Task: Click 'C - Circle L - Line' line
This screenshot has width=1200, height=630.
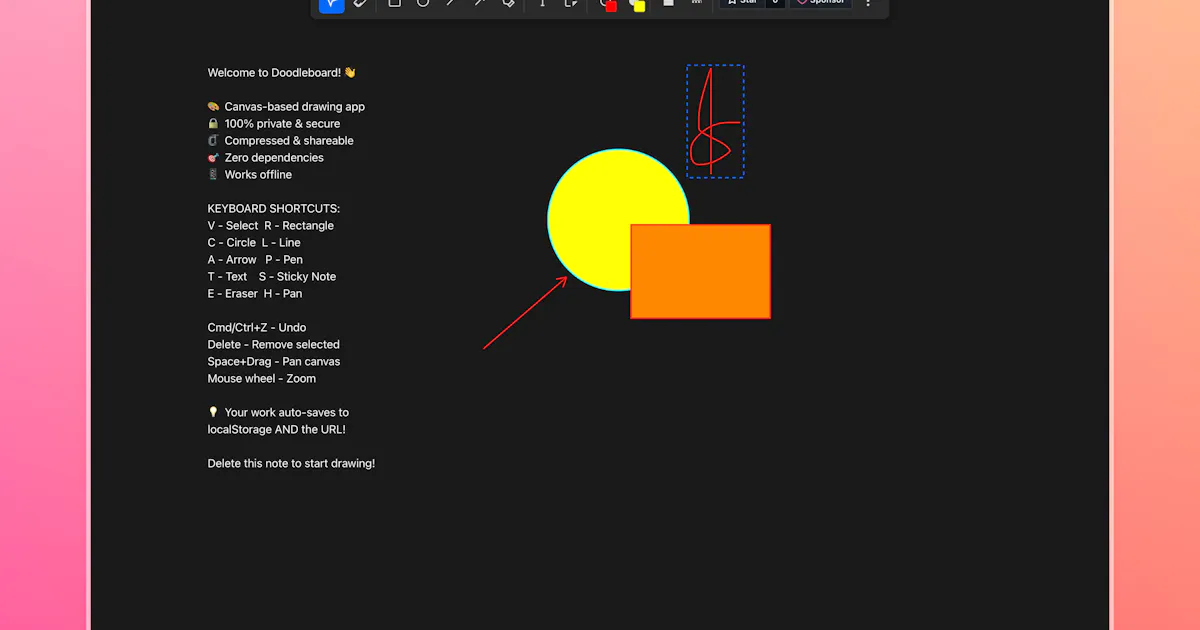Action: [254, 243]
